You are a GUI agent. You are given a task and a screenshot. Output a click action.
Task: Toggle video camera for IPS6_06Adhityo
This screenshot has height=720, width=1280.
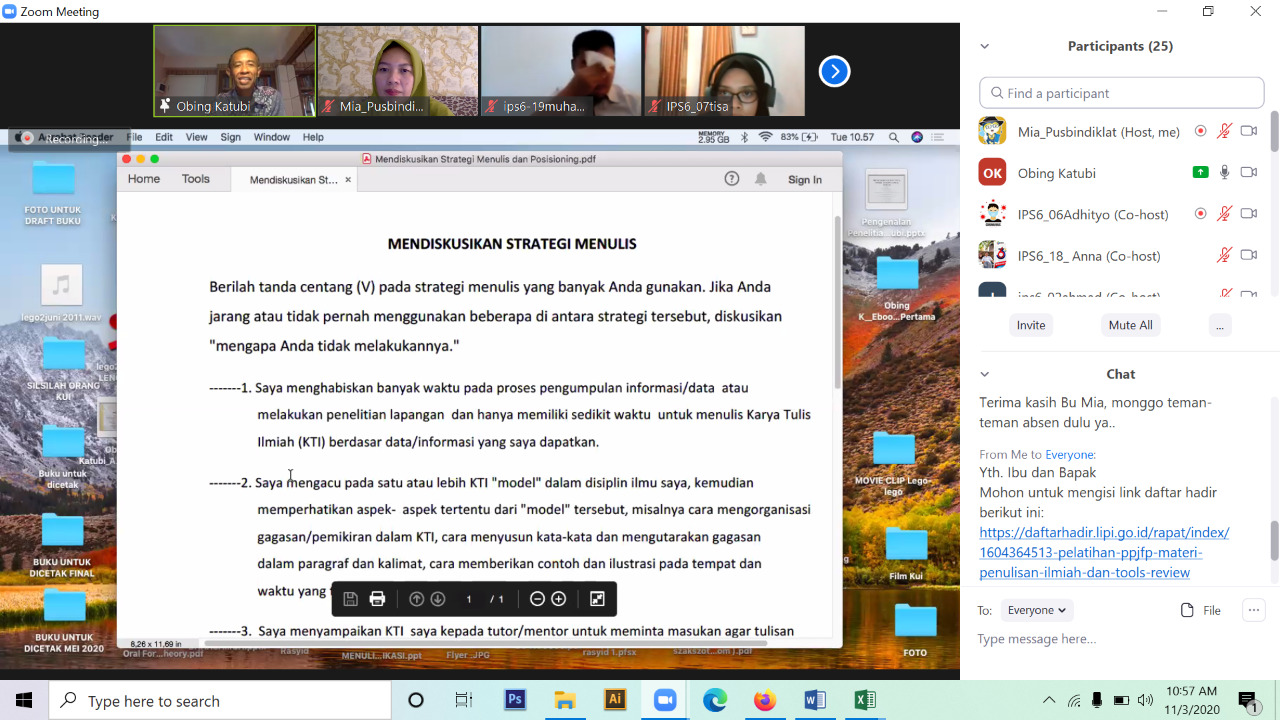point(1248,214)
